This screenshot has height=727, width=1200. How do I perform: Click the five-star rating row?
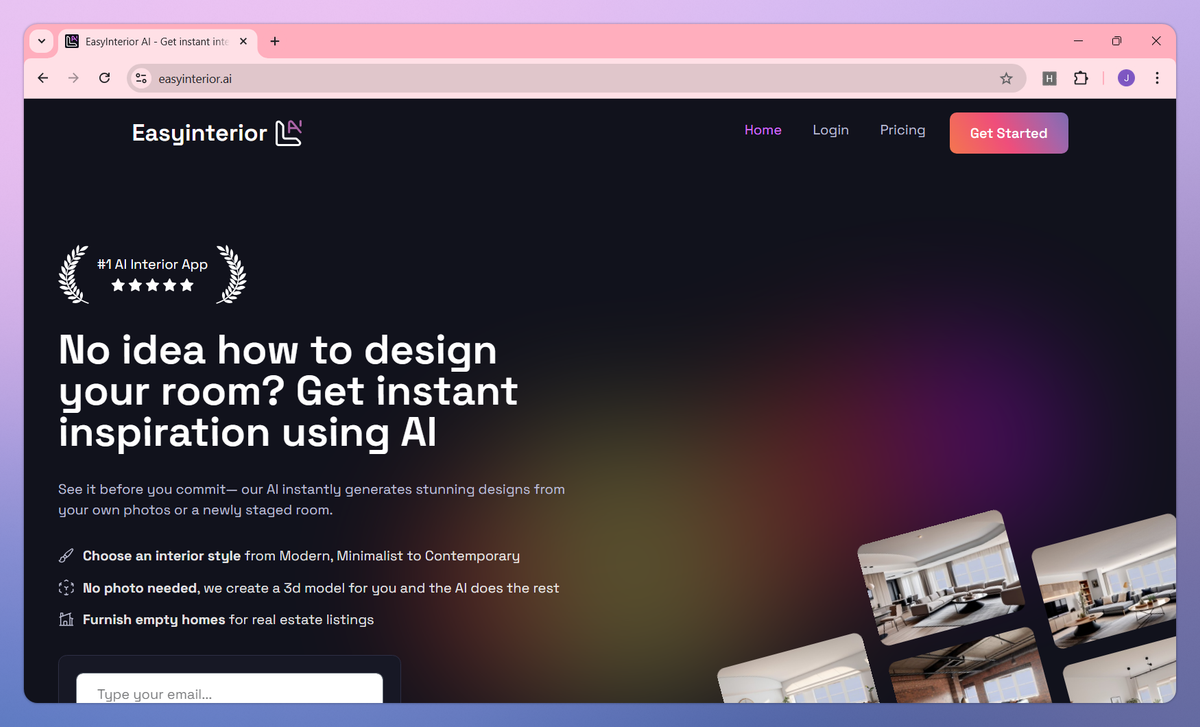152,286
